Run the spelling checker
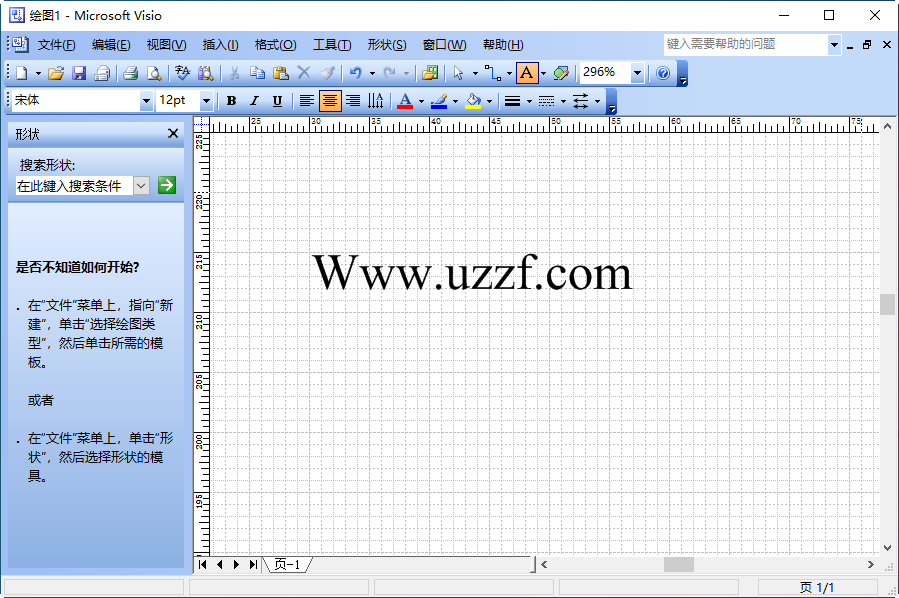The width and height of the screenshot is (899, 598). [x=180, y=72]
